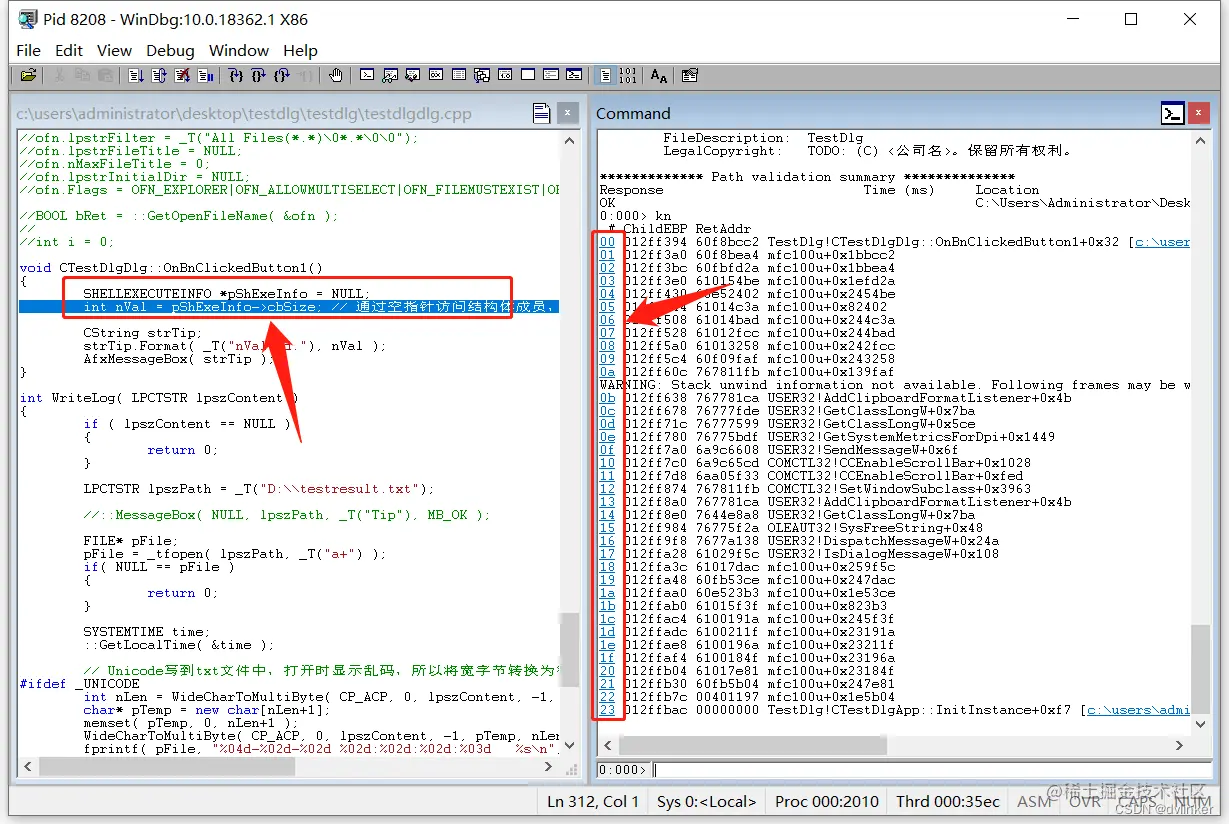The width and height of the screenshot is (1229, 824).
Task: Open source path link on OnBnClickedButton1 frame
Action: [1163, 242]
